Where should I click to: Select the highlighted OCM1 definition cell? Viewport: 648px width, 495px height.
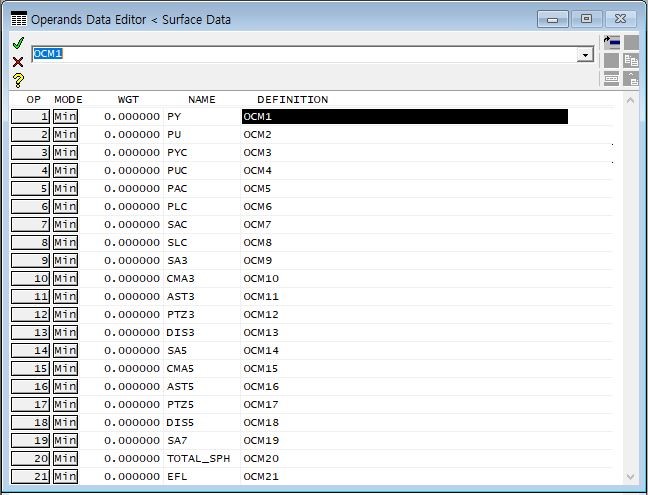(405, 117)
